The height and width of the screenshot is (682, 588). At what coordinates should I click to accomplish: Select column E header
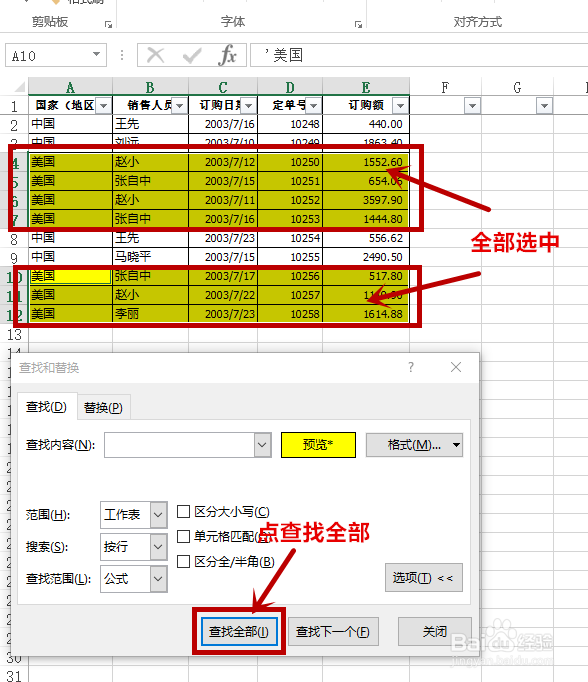[x=366, y=87]
